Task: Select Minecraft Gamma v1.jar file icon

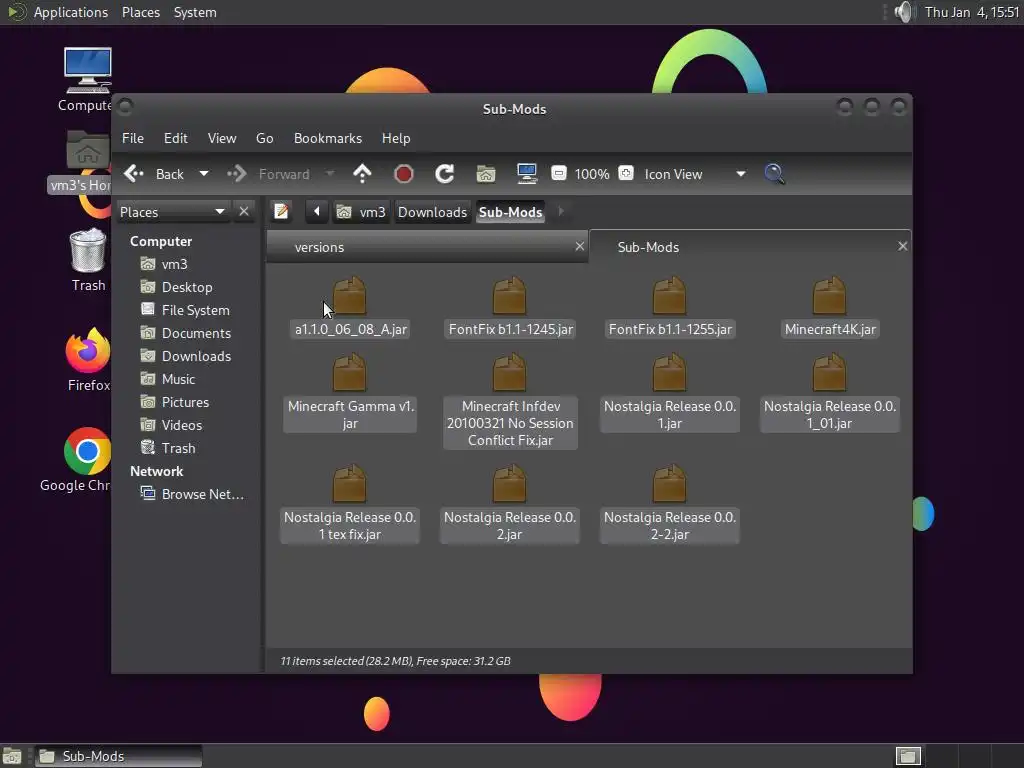Action: tap(349, 374)
